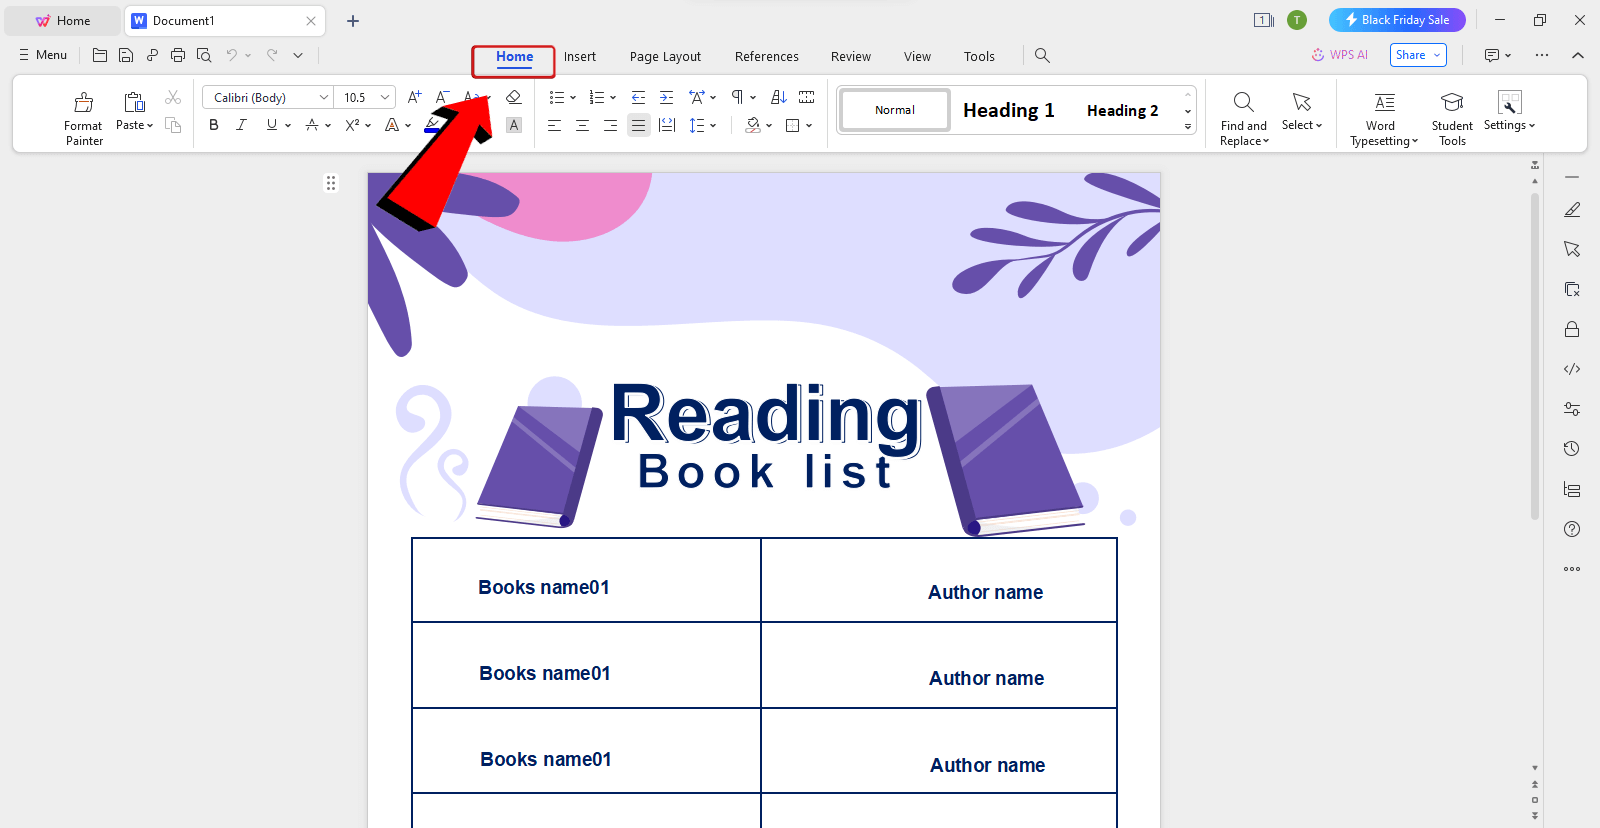Click the Sort icon
Viewport: 1600px width, 828px height.
(x=779, y=97)
